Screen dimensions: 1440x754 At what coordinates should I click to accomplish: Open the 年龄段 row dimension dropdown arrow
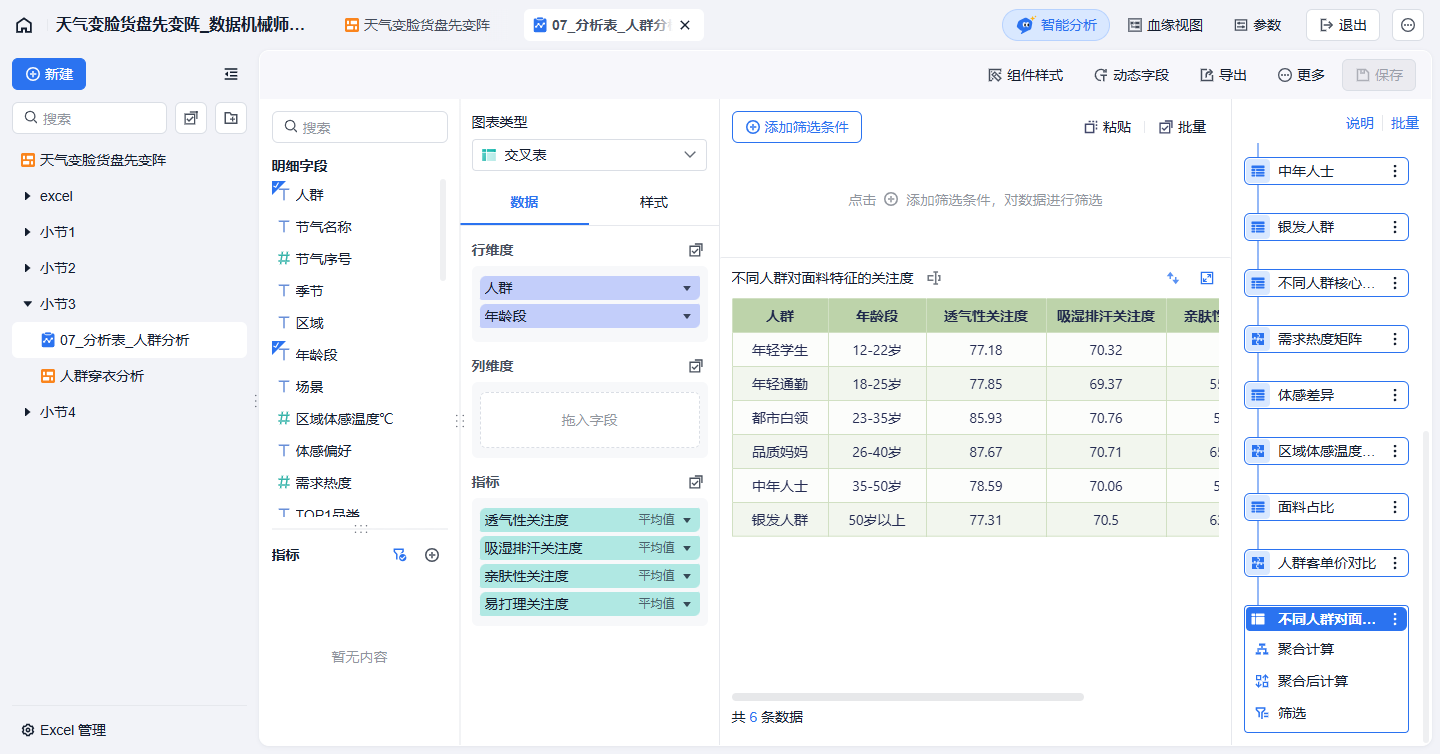[687, 316]
